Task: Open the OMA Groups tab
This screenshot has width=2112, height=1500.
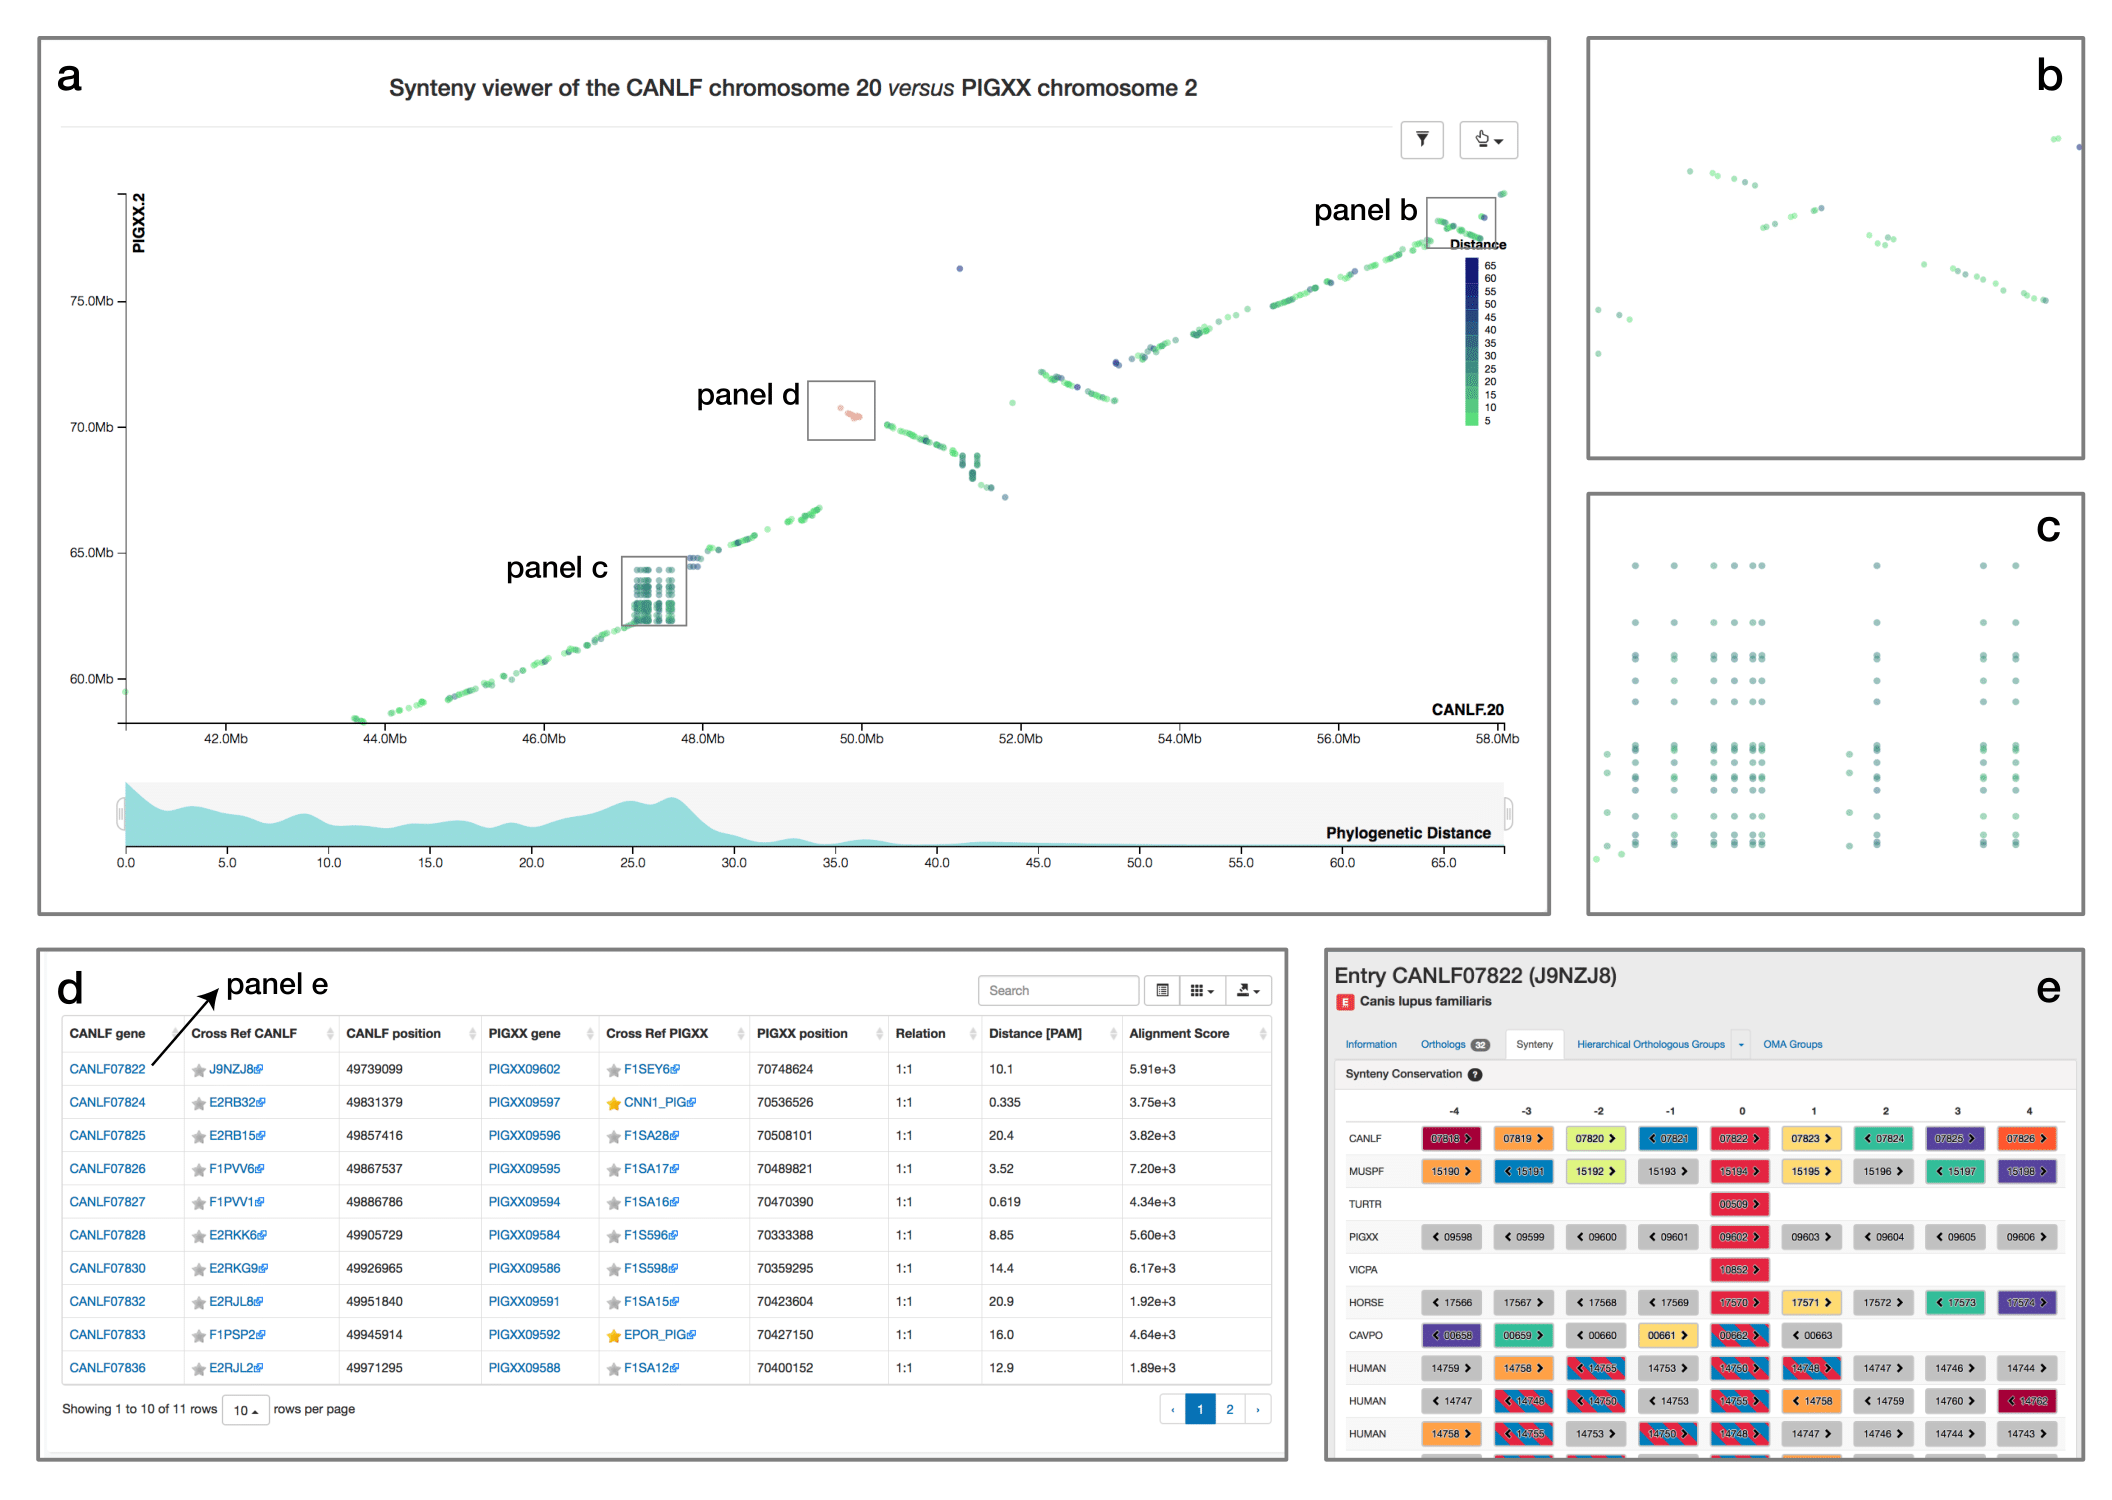Action: 1792,1044
